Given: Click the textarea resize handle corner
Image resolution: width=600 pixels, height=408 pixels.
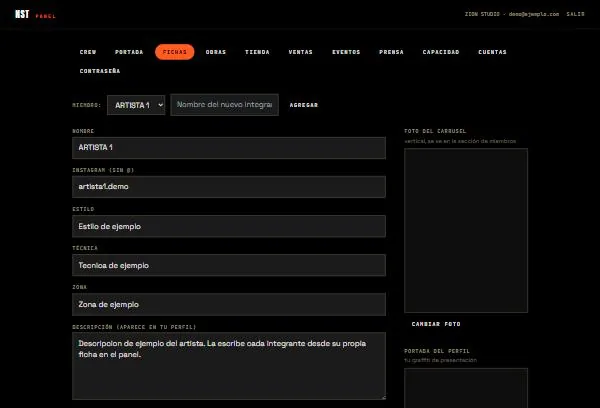Looking at the screenshot, I should coord(383,397).
